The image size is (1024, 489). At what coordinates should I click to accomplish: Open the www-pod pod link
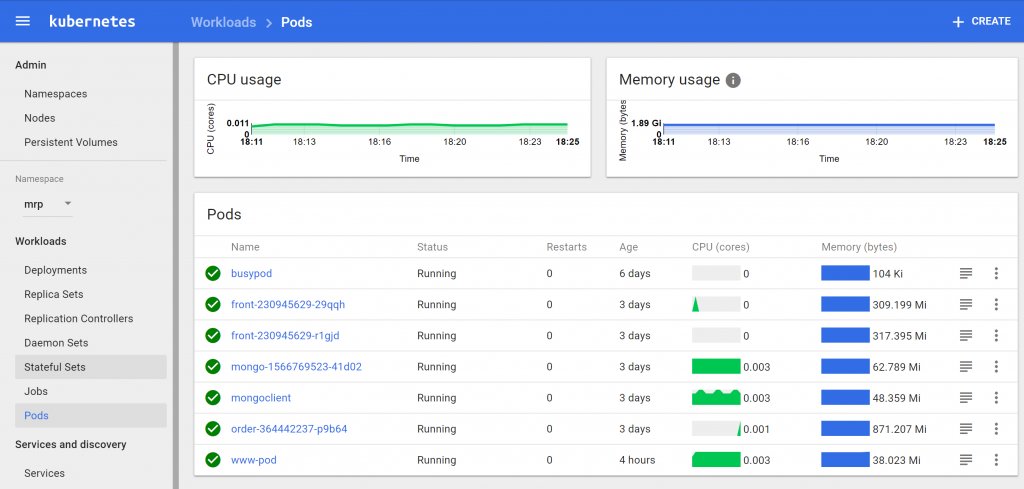click(x=254, y=460)
